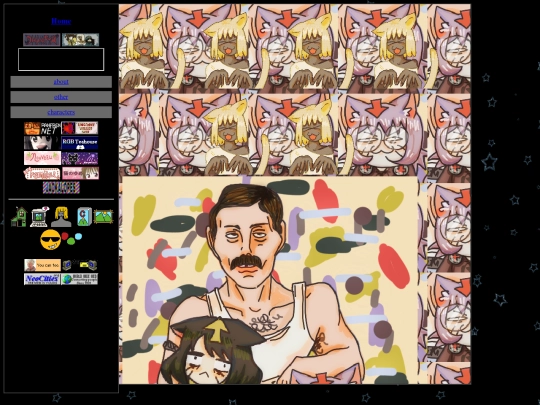Image resolution: width=540 pixels, height=405 pixels.
Task: Click the black-haired anime face badge
Action: coord(42,143)
